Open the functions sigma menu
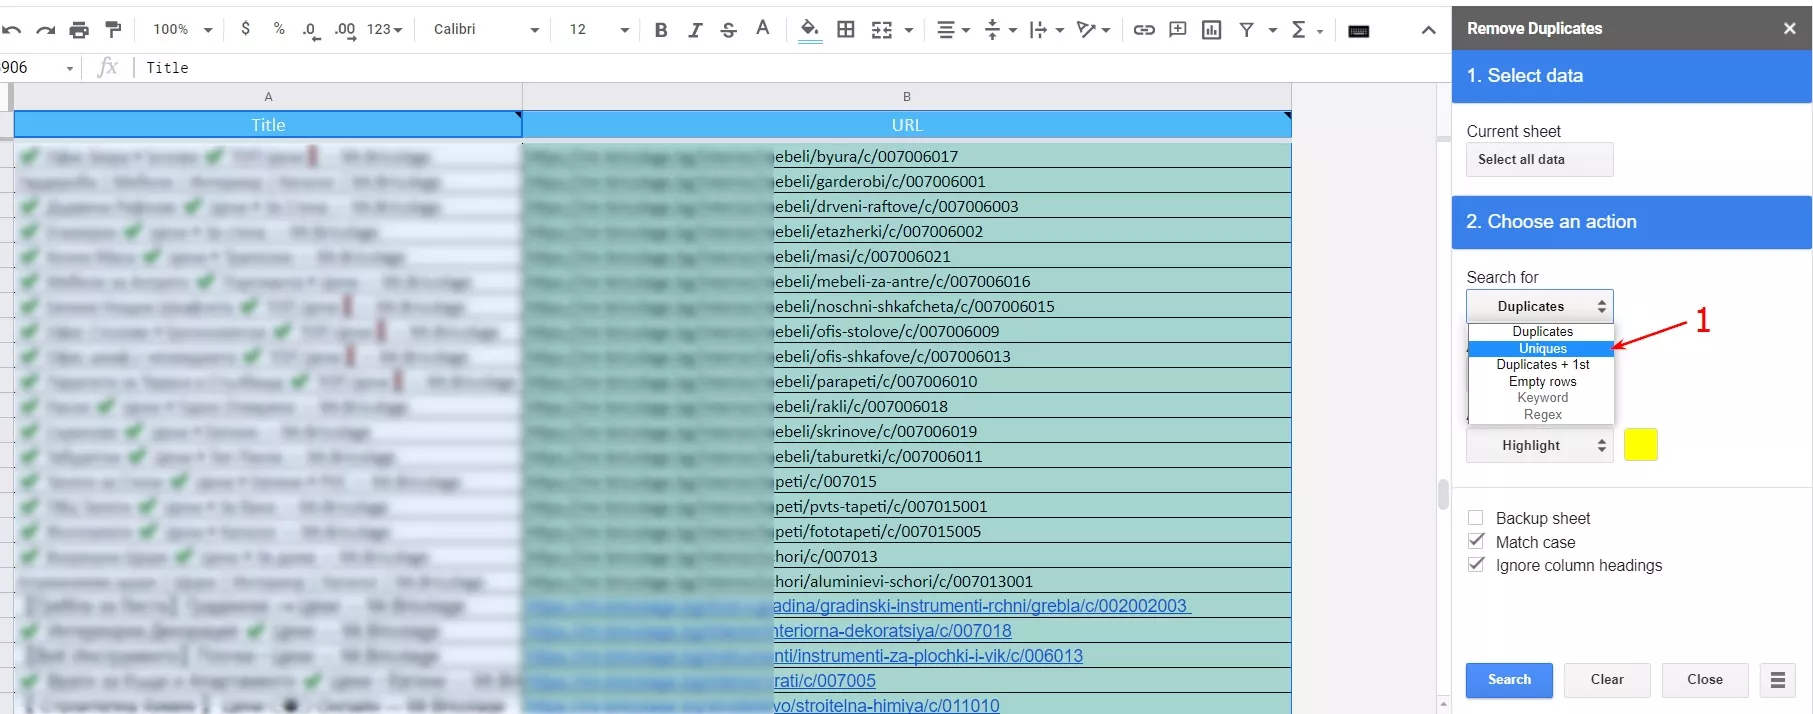 coord(1299,30)
